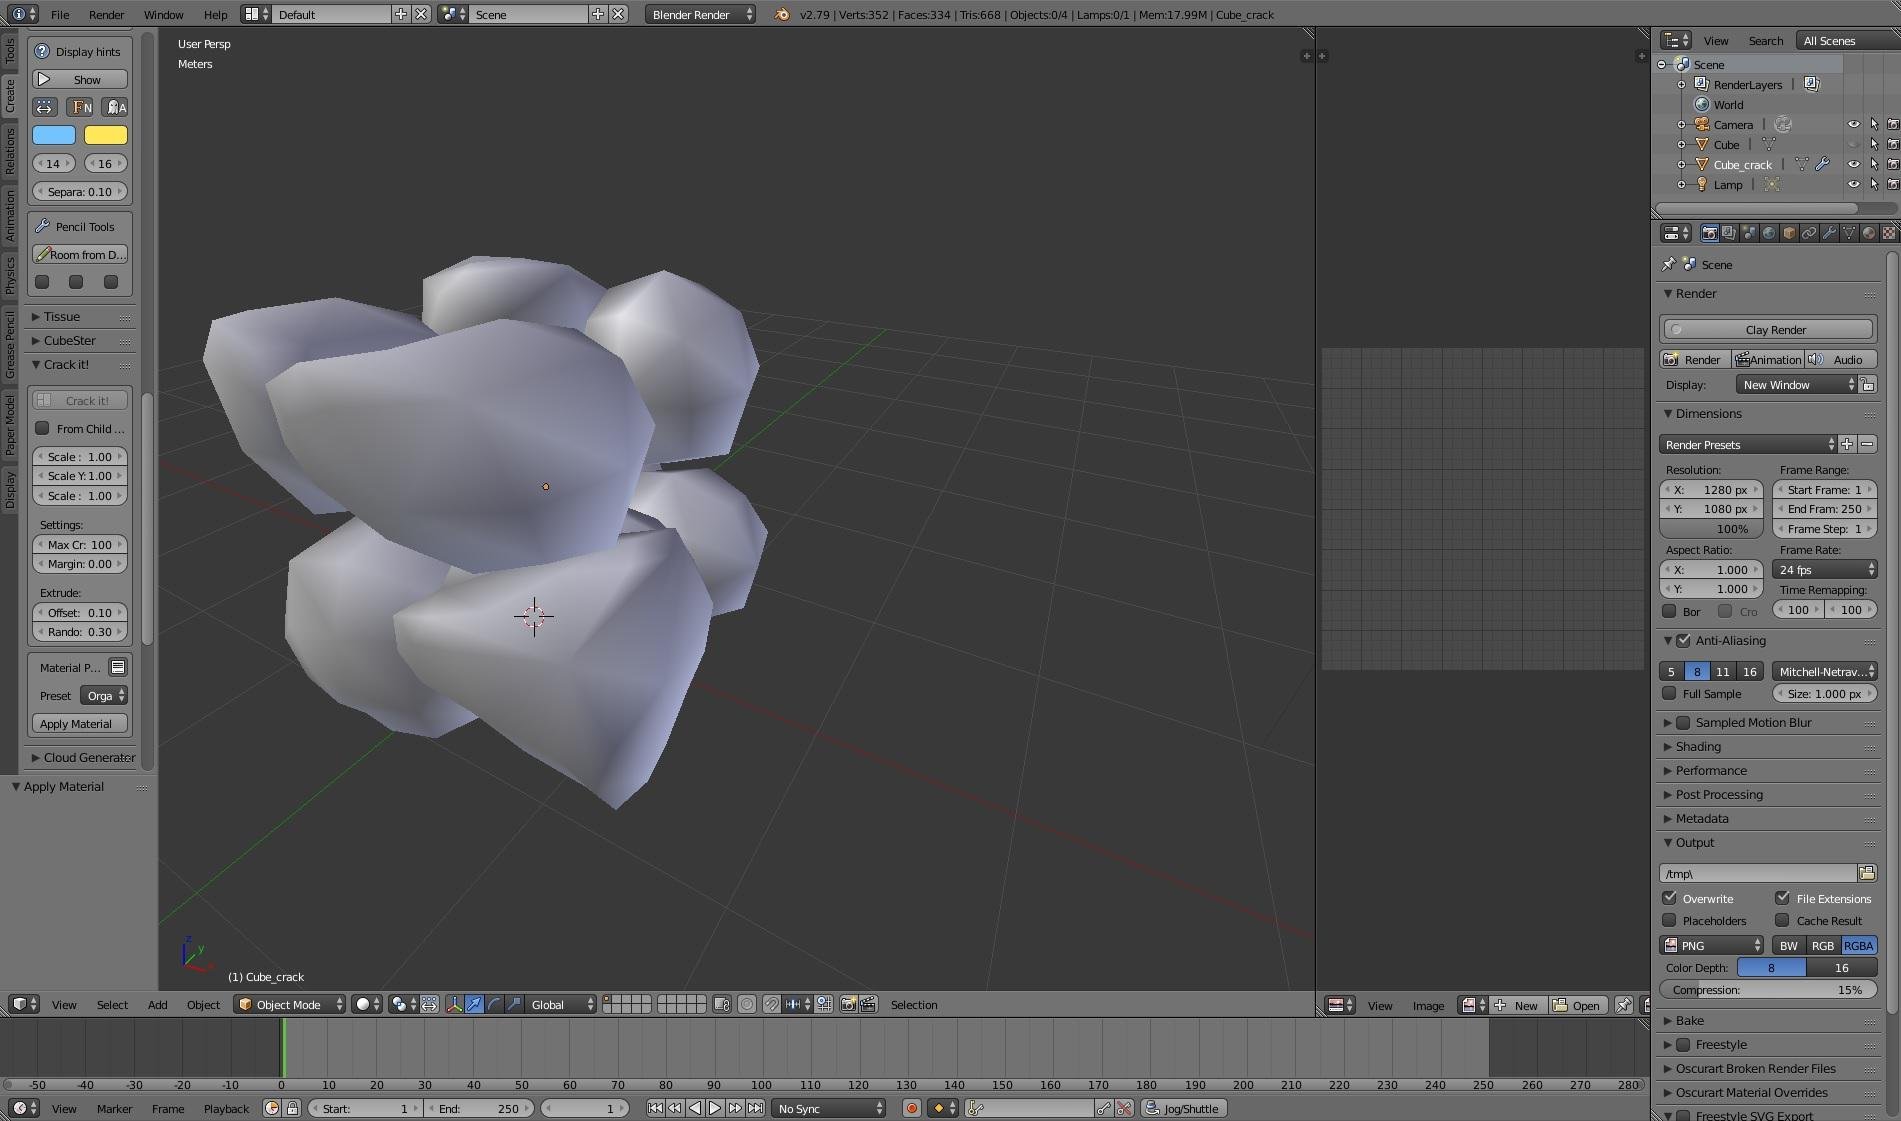Pin the properties context with pin icon
Screen dimensions: 1901x1121
click(x=1668, y=264)
